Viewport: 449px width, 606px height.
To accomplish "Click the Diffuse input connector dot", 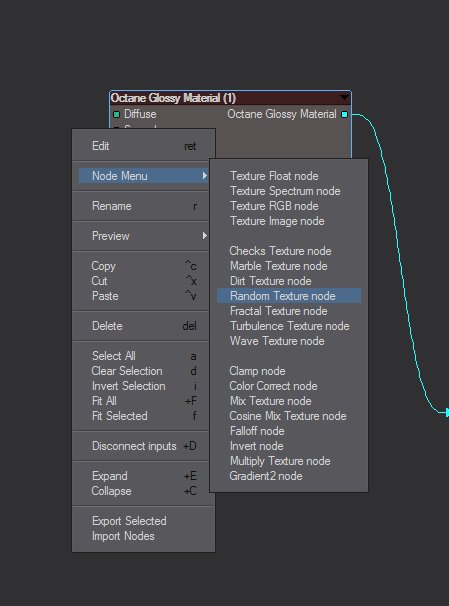I will [x=116, y=114].
